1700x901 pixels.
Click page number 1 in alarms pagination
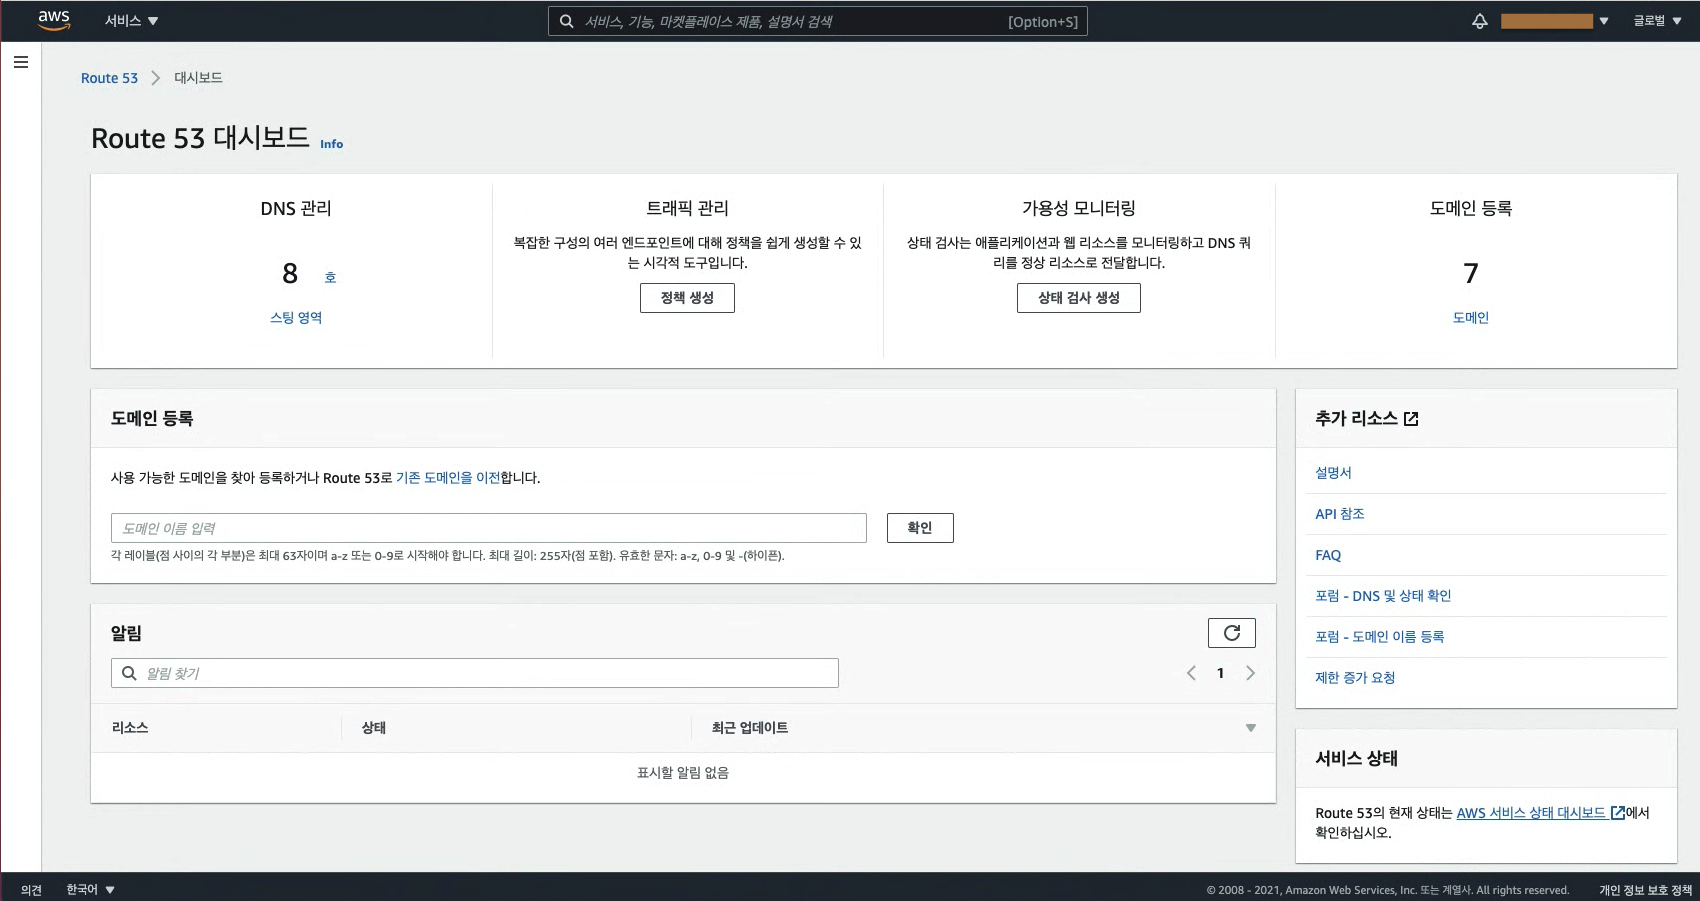(1220, 673)
